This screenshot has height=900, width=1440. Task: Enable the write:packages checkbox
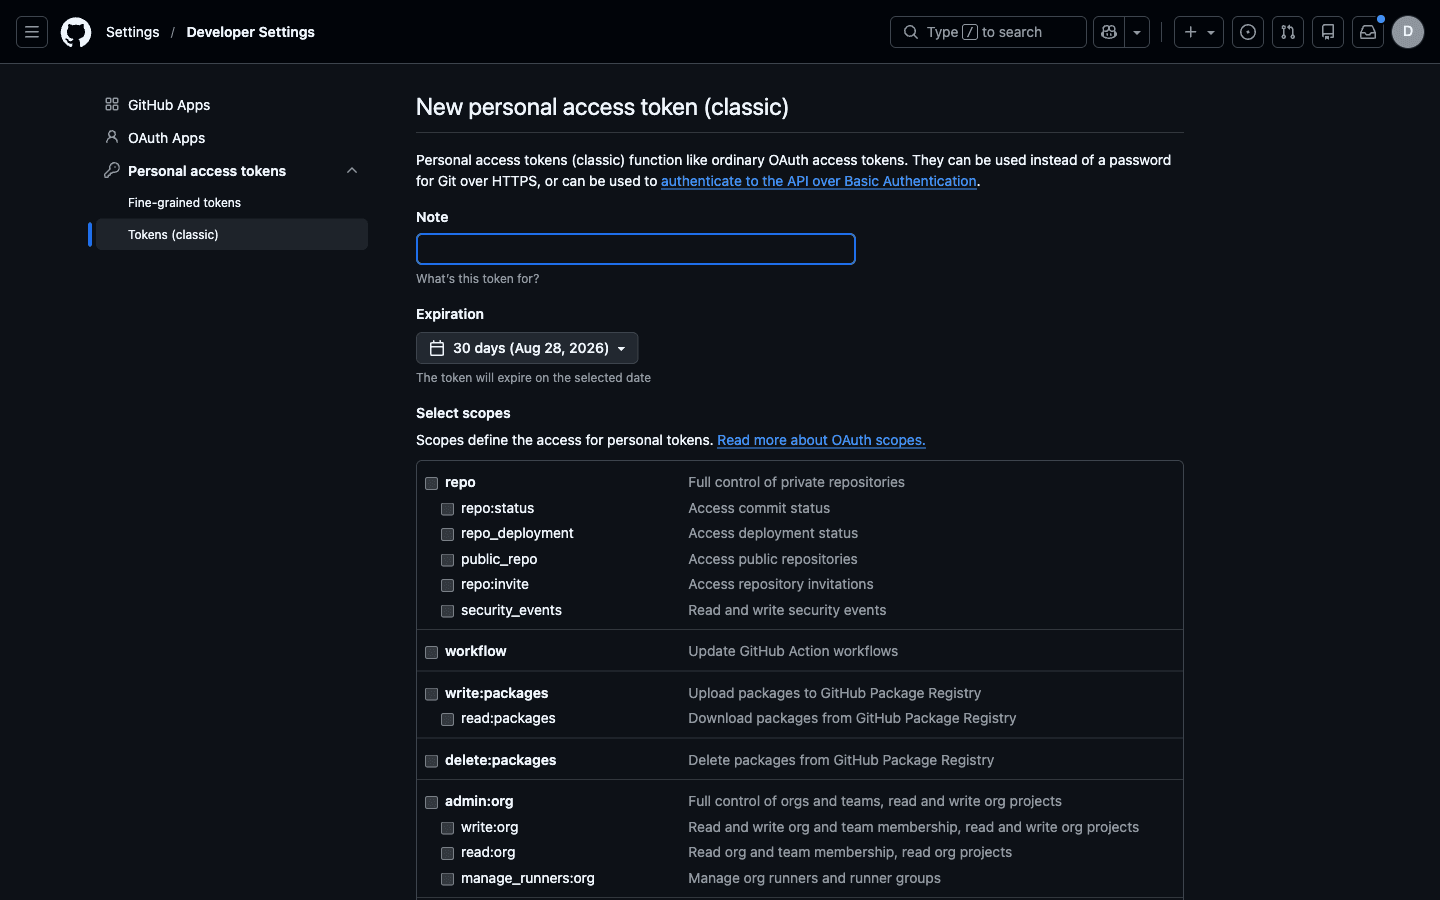point(432,694)
